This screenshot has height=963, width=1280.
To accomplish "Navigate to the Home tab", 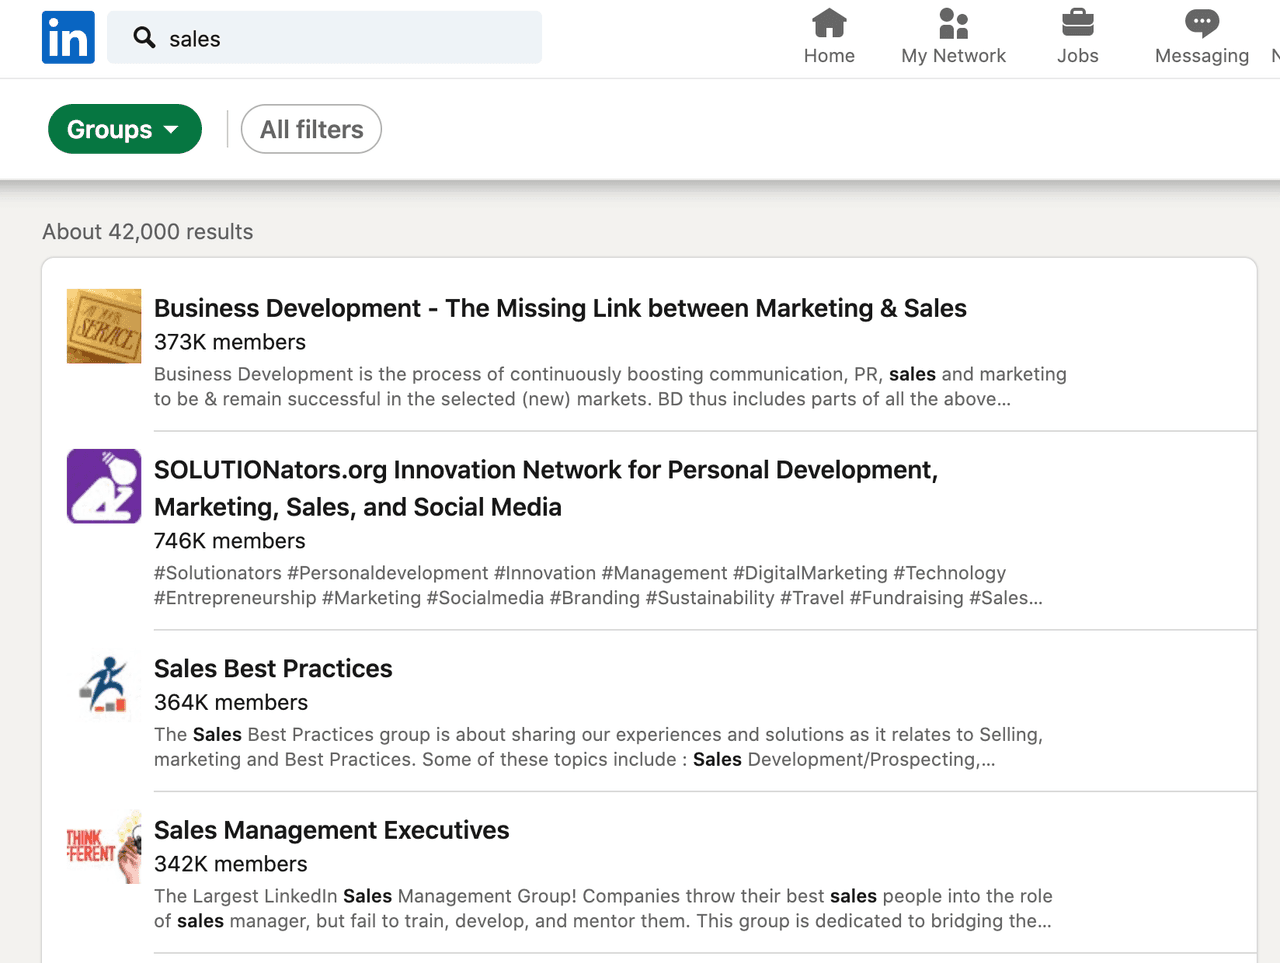I will (x=829, y=38).
